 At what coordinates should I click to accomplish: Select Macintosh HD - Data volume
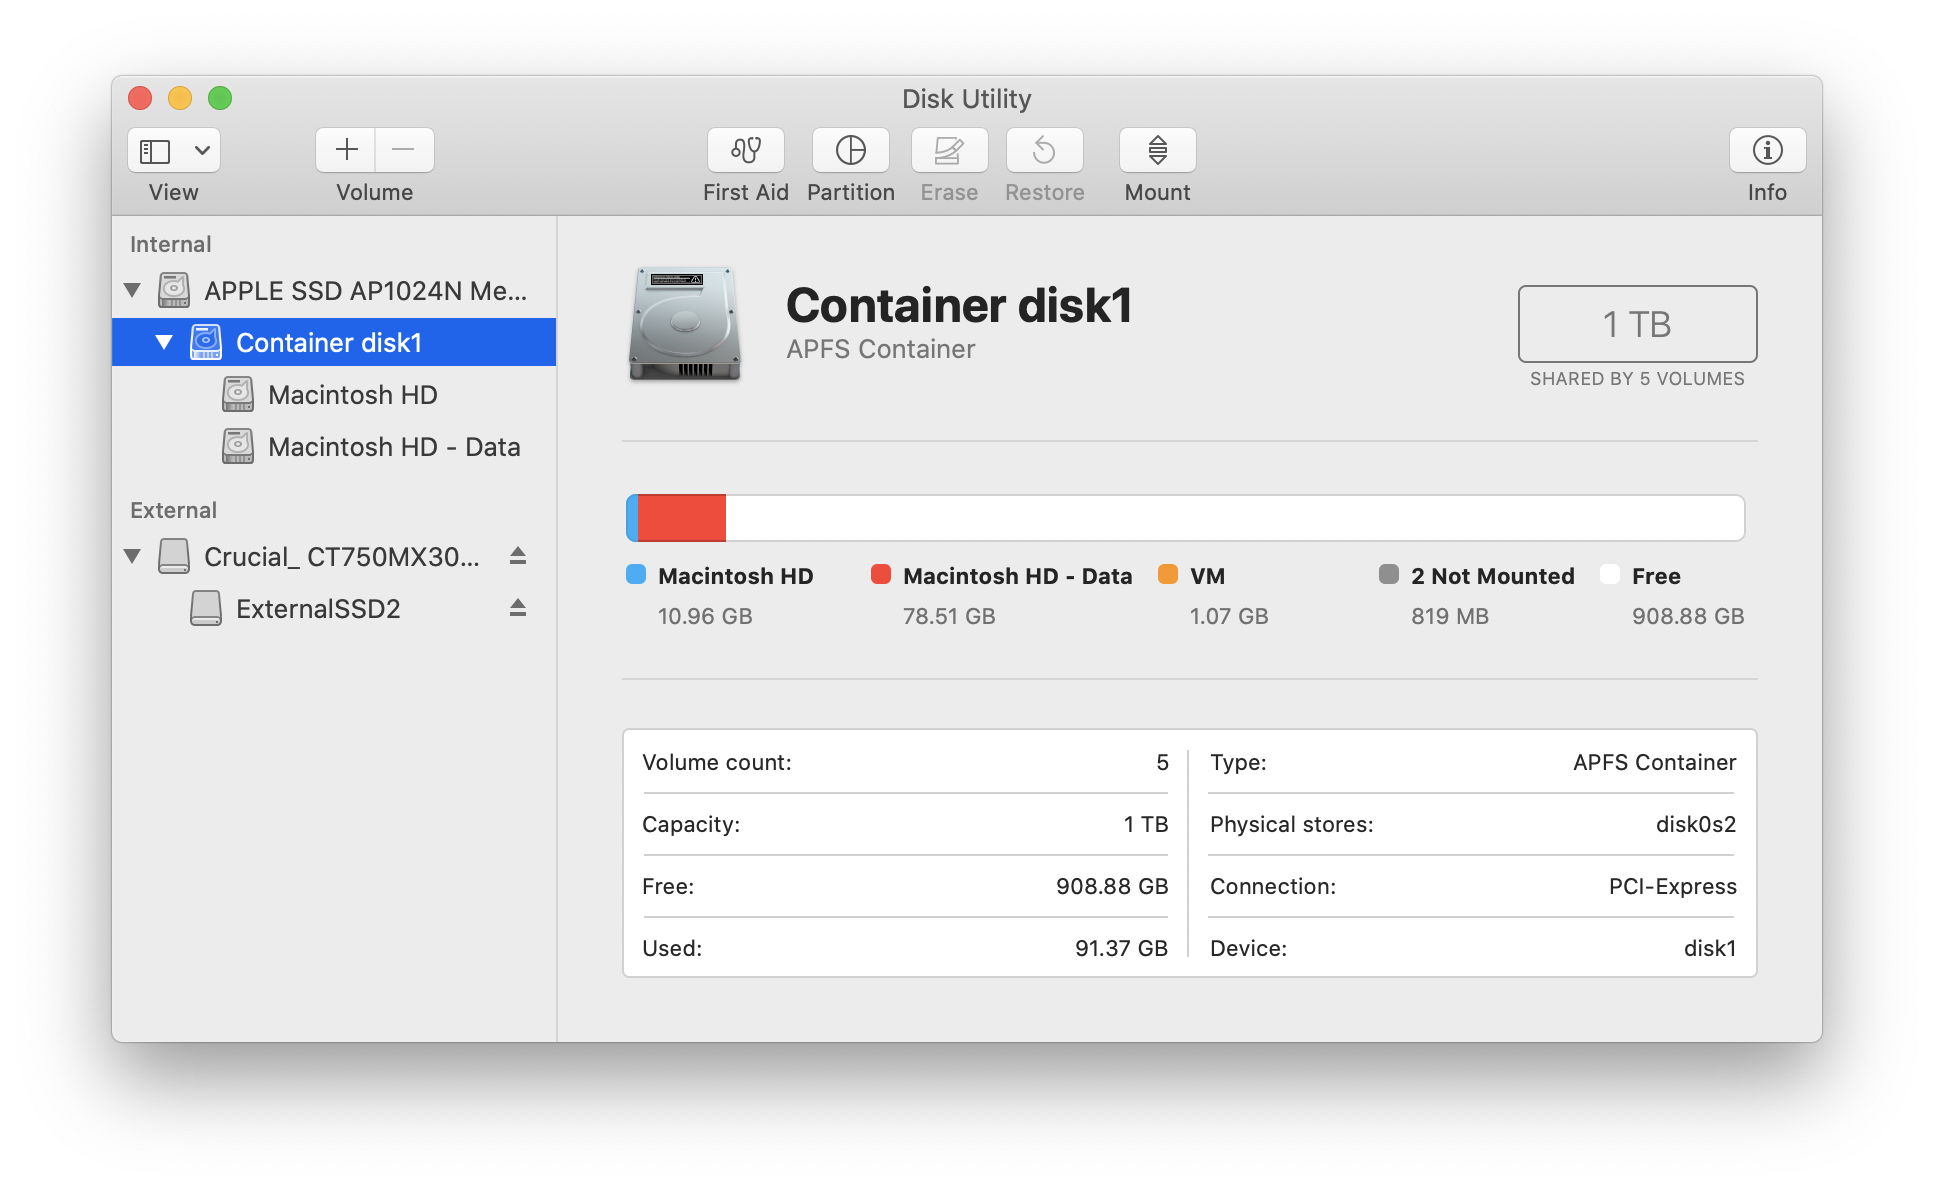393,447
